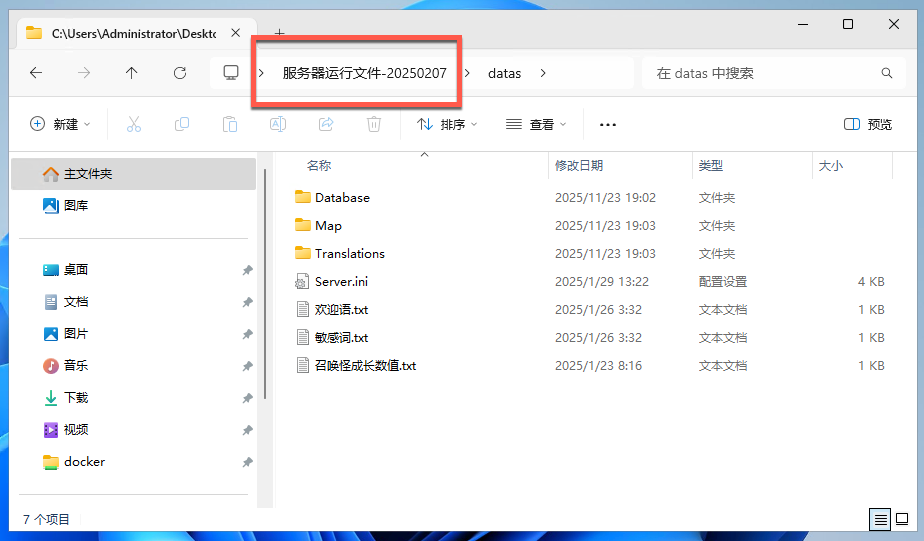Click the forward navigation arrow
Viewport: 924px width, 541px height.
[84, 73]
